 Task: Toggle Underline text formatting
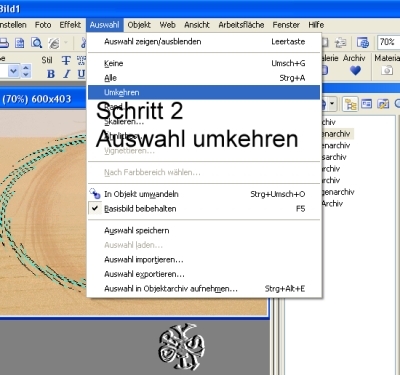81,74
